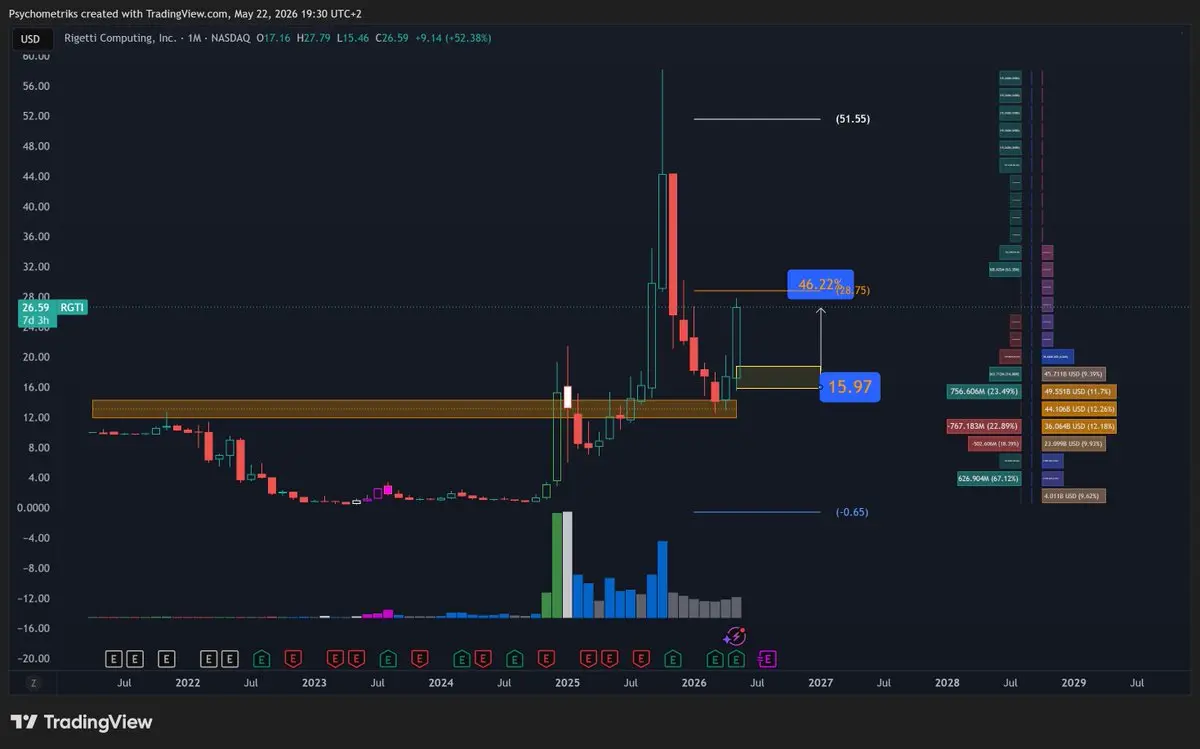Screen dimensions: 1200x749
Task: Click the purple lightning event icon
Action: [735, 636]
